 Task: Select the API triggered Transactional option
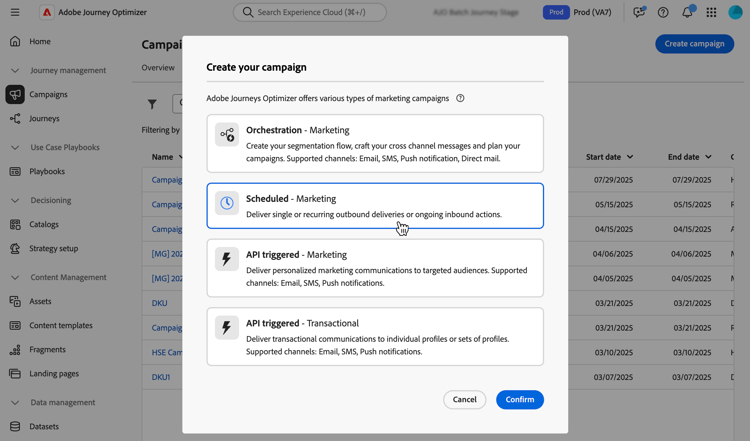click(375, 337)
